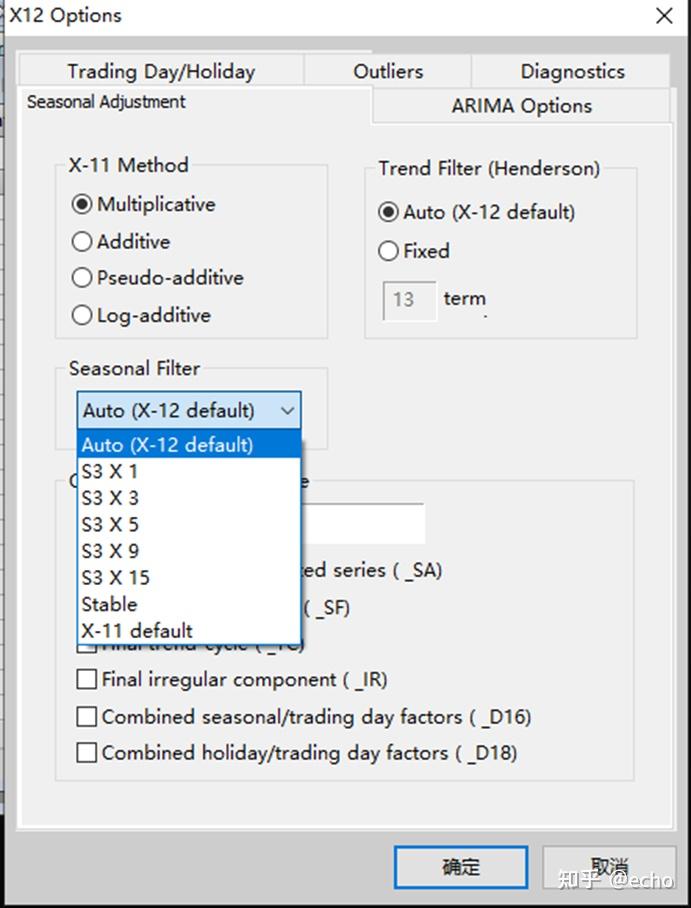Collapse the Seasonal Filter dropdown arrow
The height and width of the screenshot is (908, 691).
coord(287,410)
